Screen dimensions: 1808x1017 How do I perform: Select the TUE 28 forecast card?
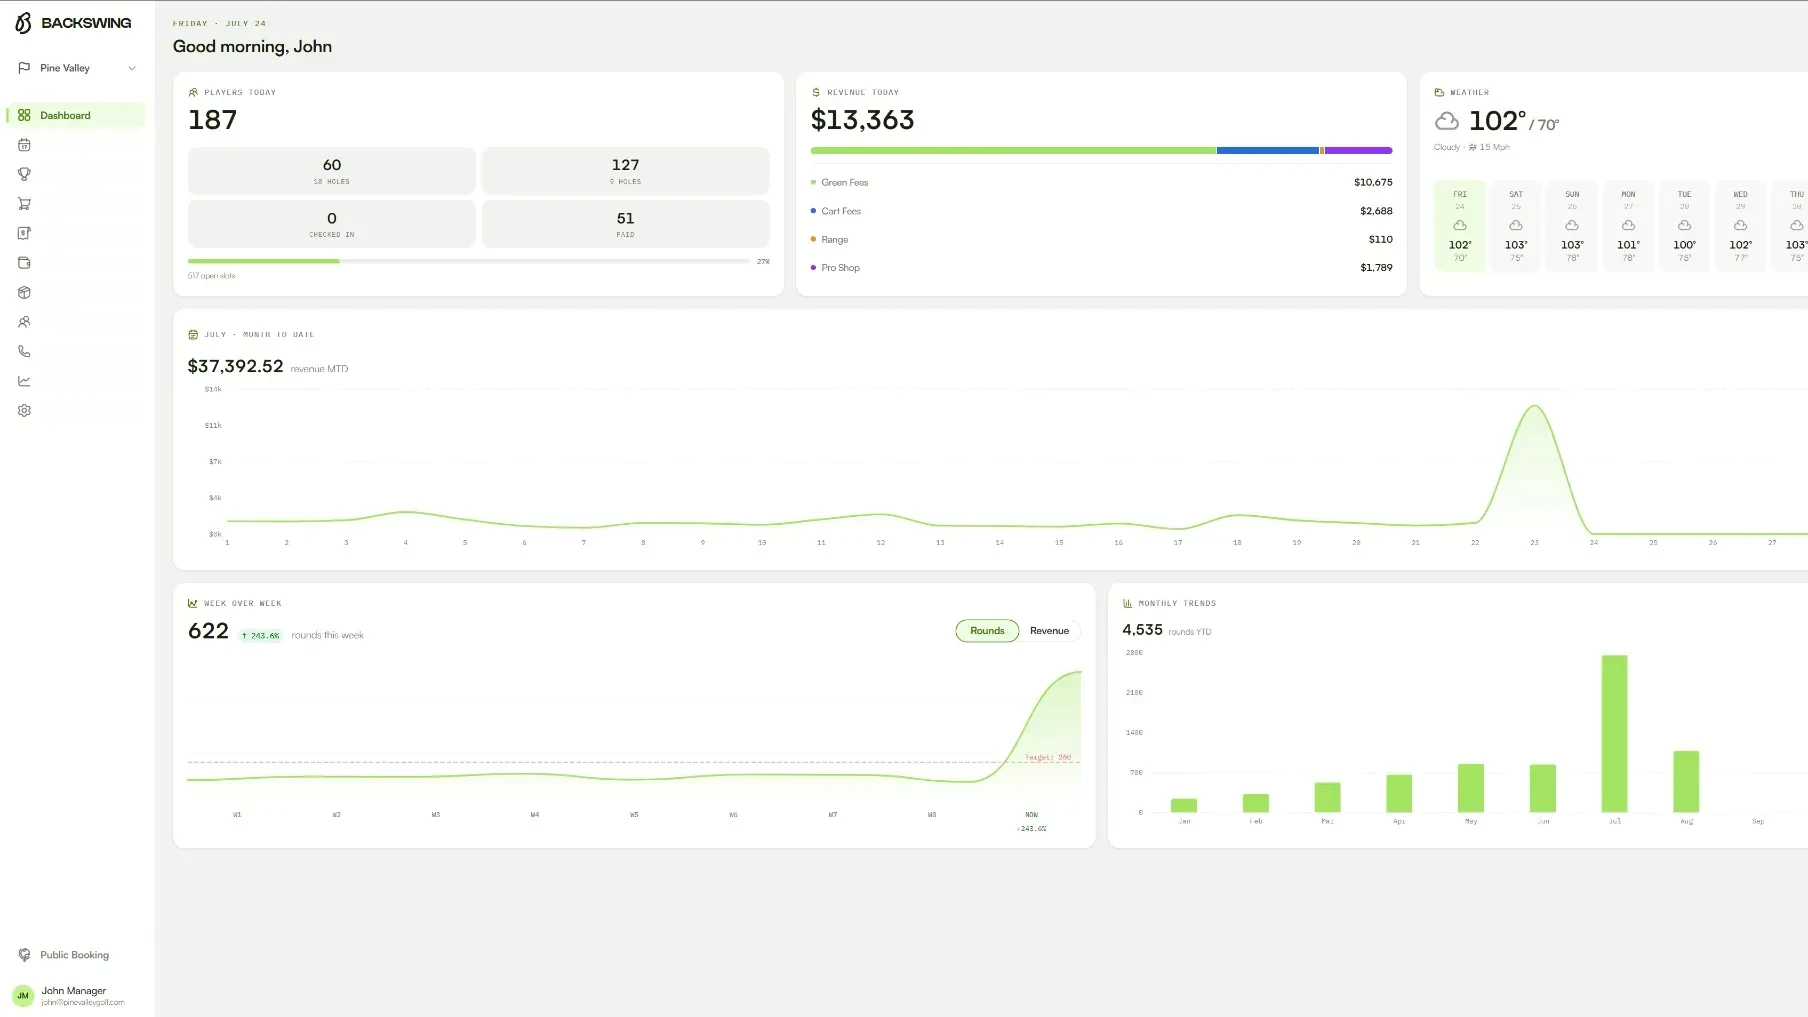pos(1684,226)
